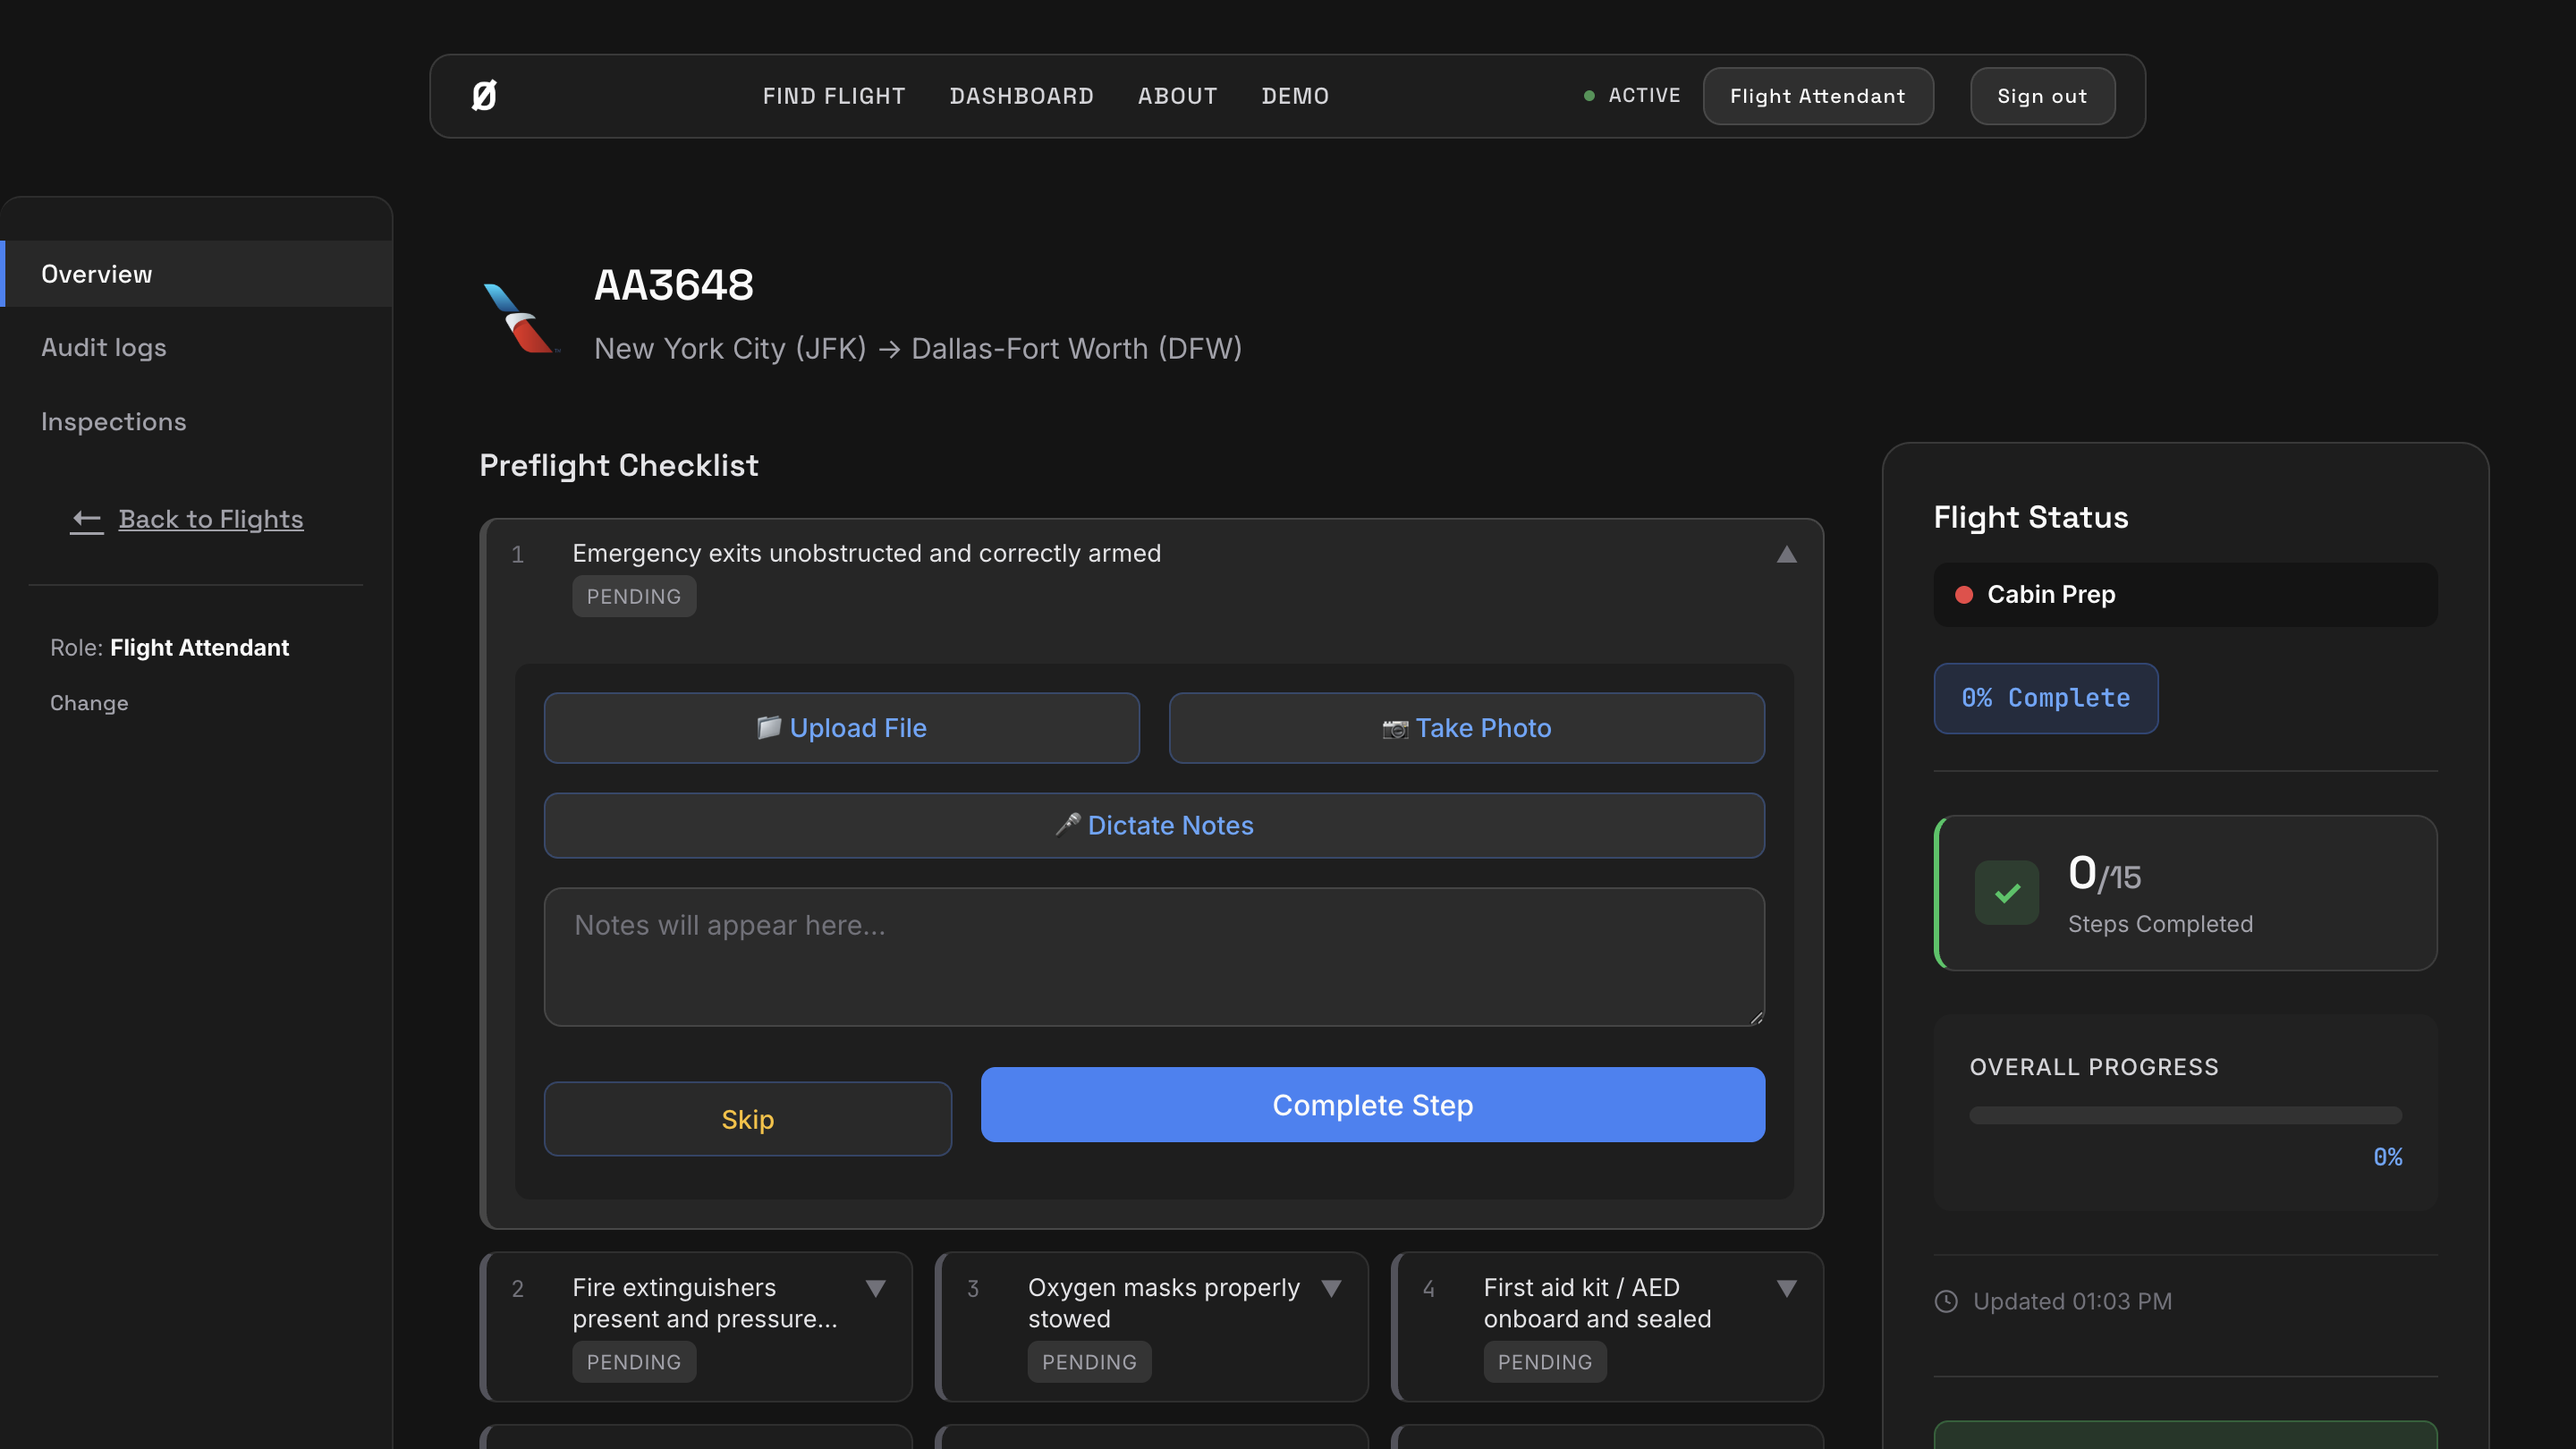Click the American Airlines logo
This screenshot has width=2576, height=1449.
pyautogui.click(x=519, y=318)
